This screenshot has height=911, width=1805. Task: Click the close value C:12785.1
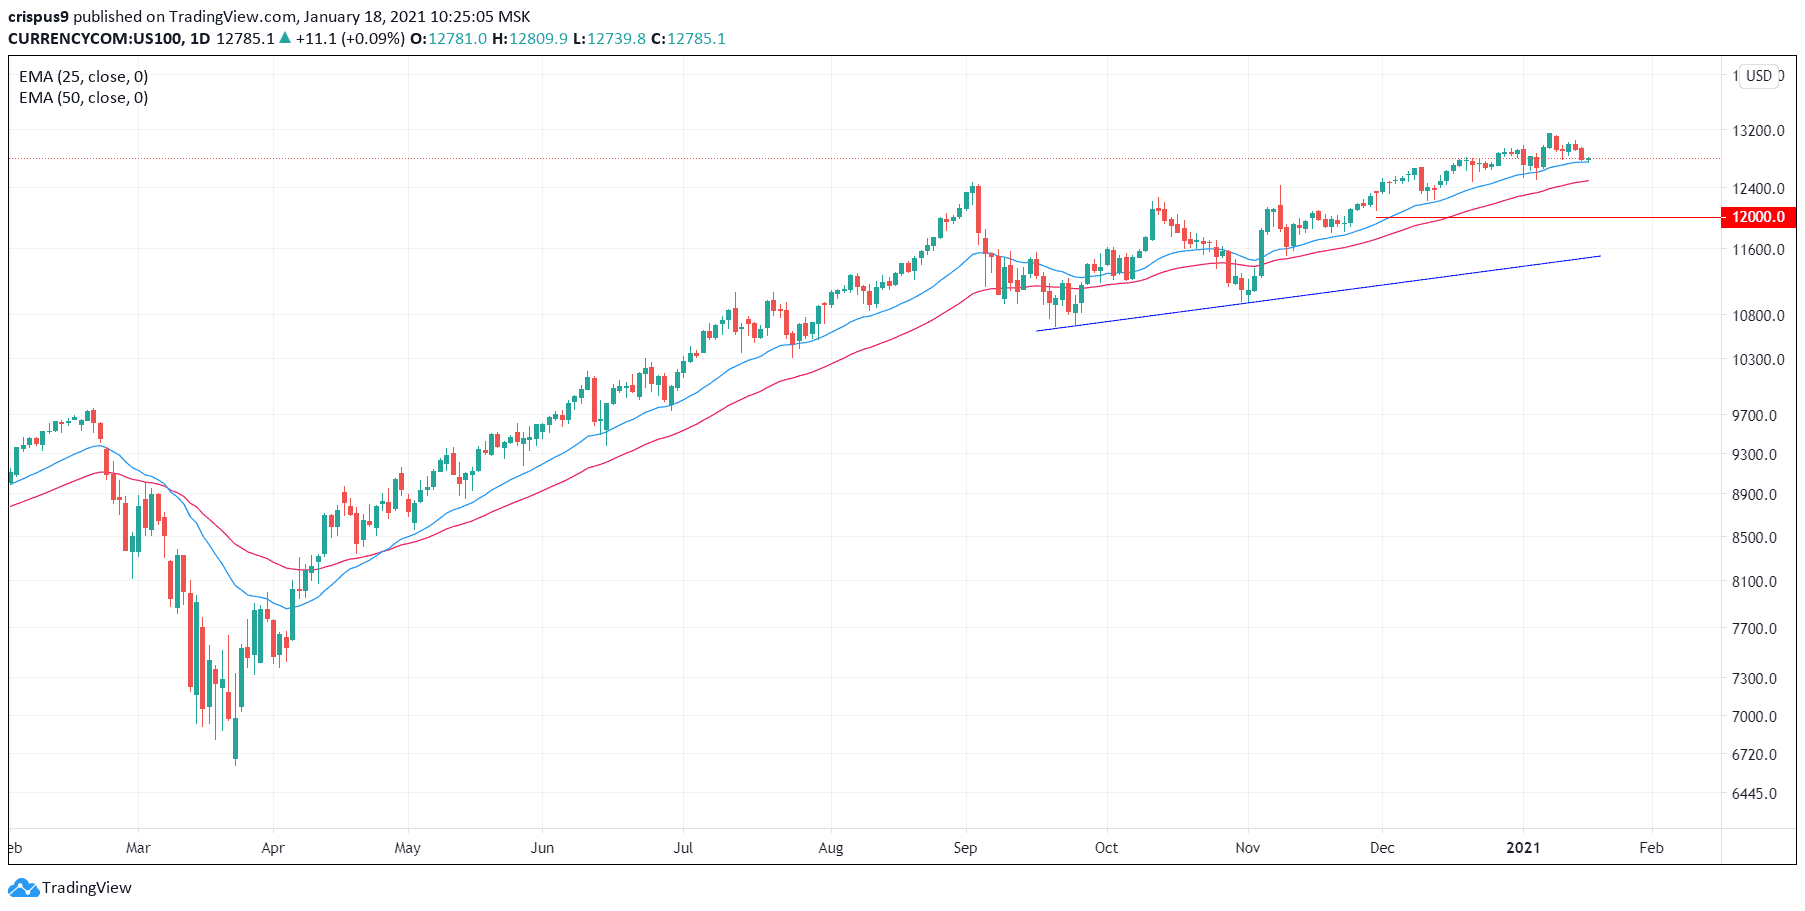point(688,39)
